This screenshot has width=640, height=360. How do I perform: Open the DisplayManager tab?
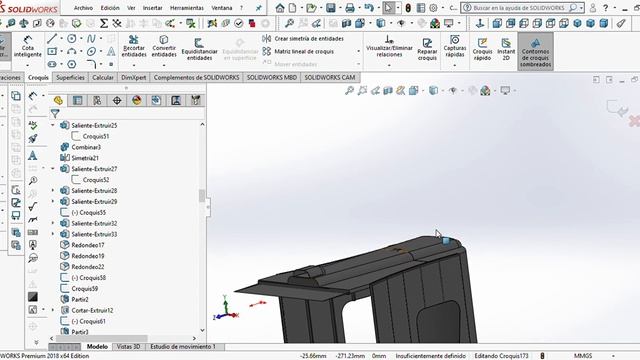tap(136, 100)
